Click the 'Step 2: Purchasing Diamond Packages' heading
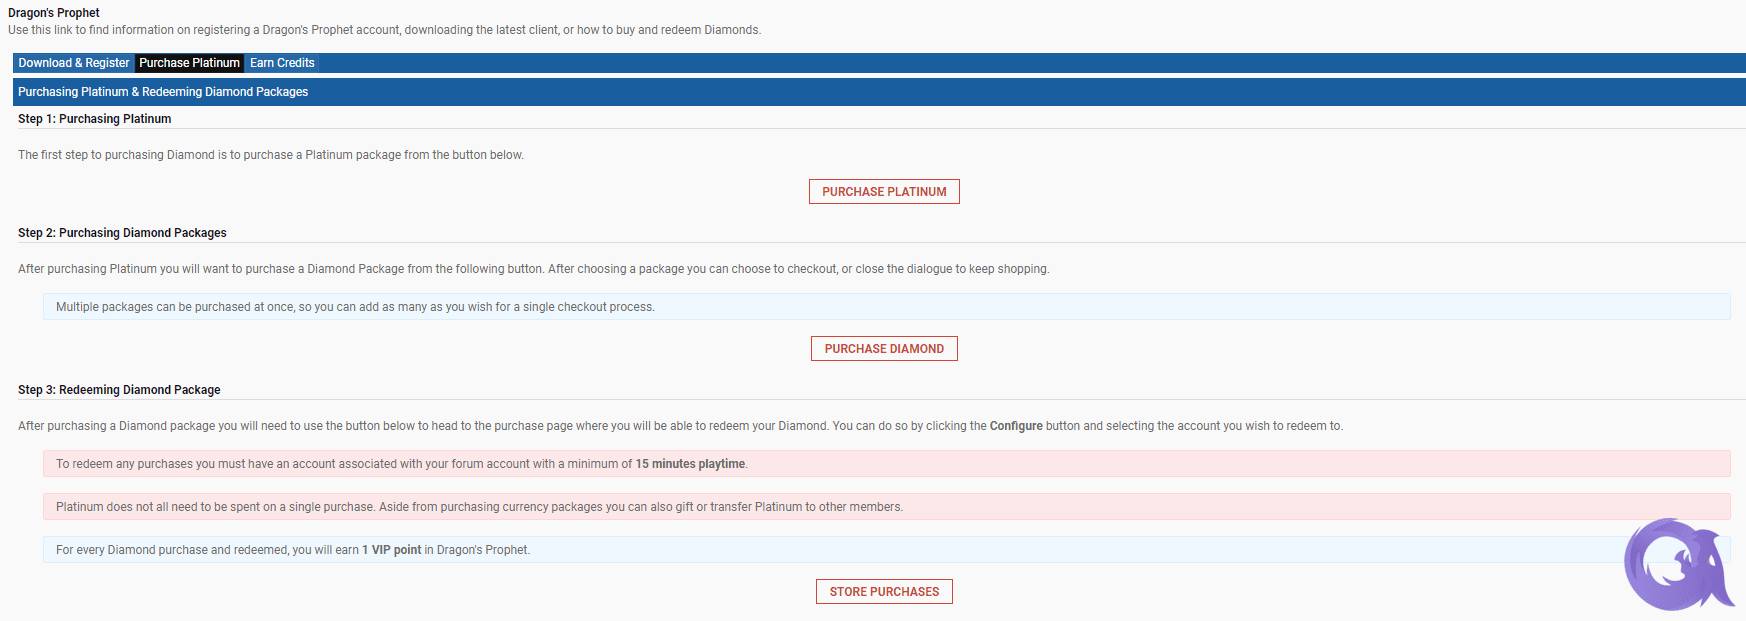Viewport: 1746px width, 621px height. coord(122,233)
